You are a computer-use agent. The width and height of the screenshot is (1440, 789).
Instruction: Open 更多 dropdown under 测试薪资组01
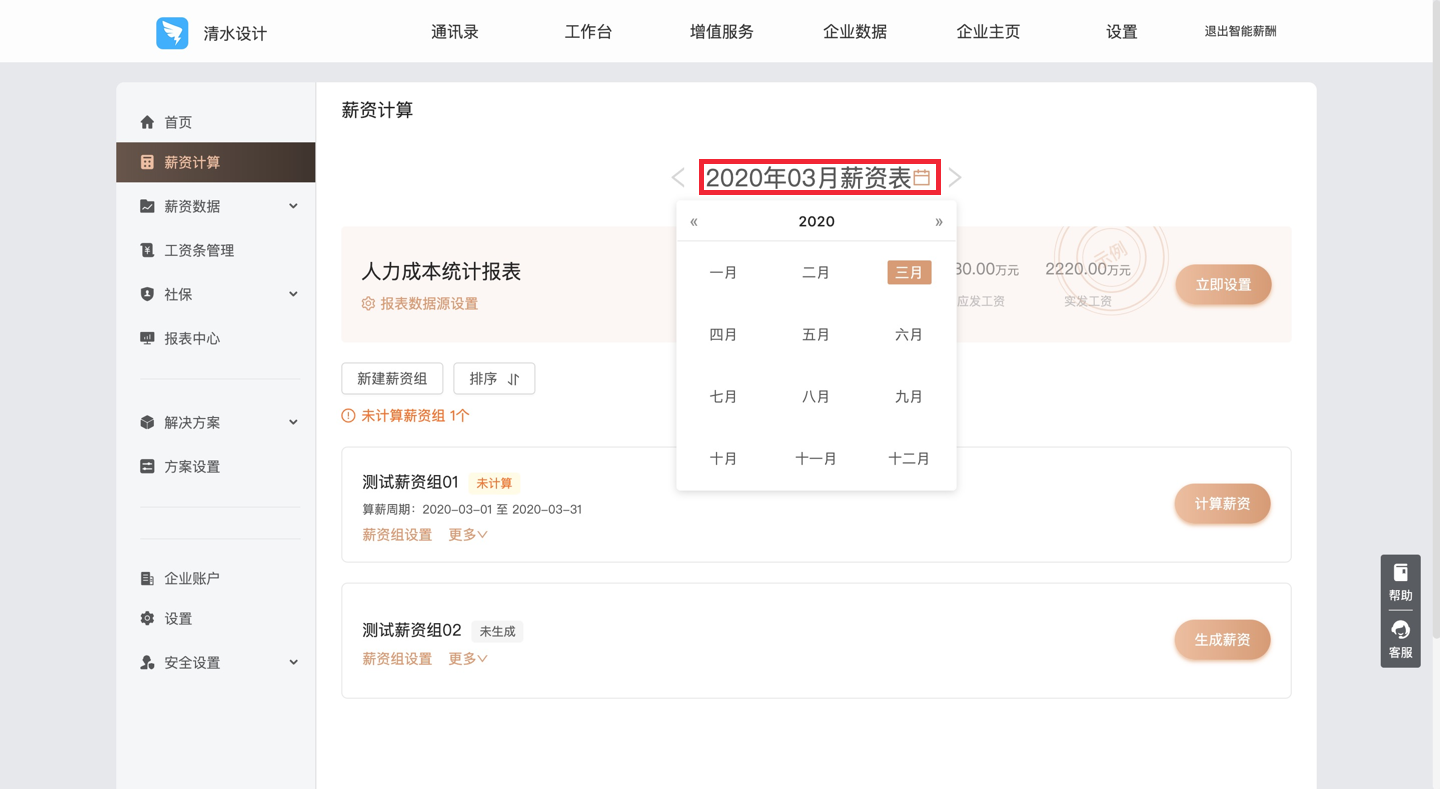(x=467, y=535)
